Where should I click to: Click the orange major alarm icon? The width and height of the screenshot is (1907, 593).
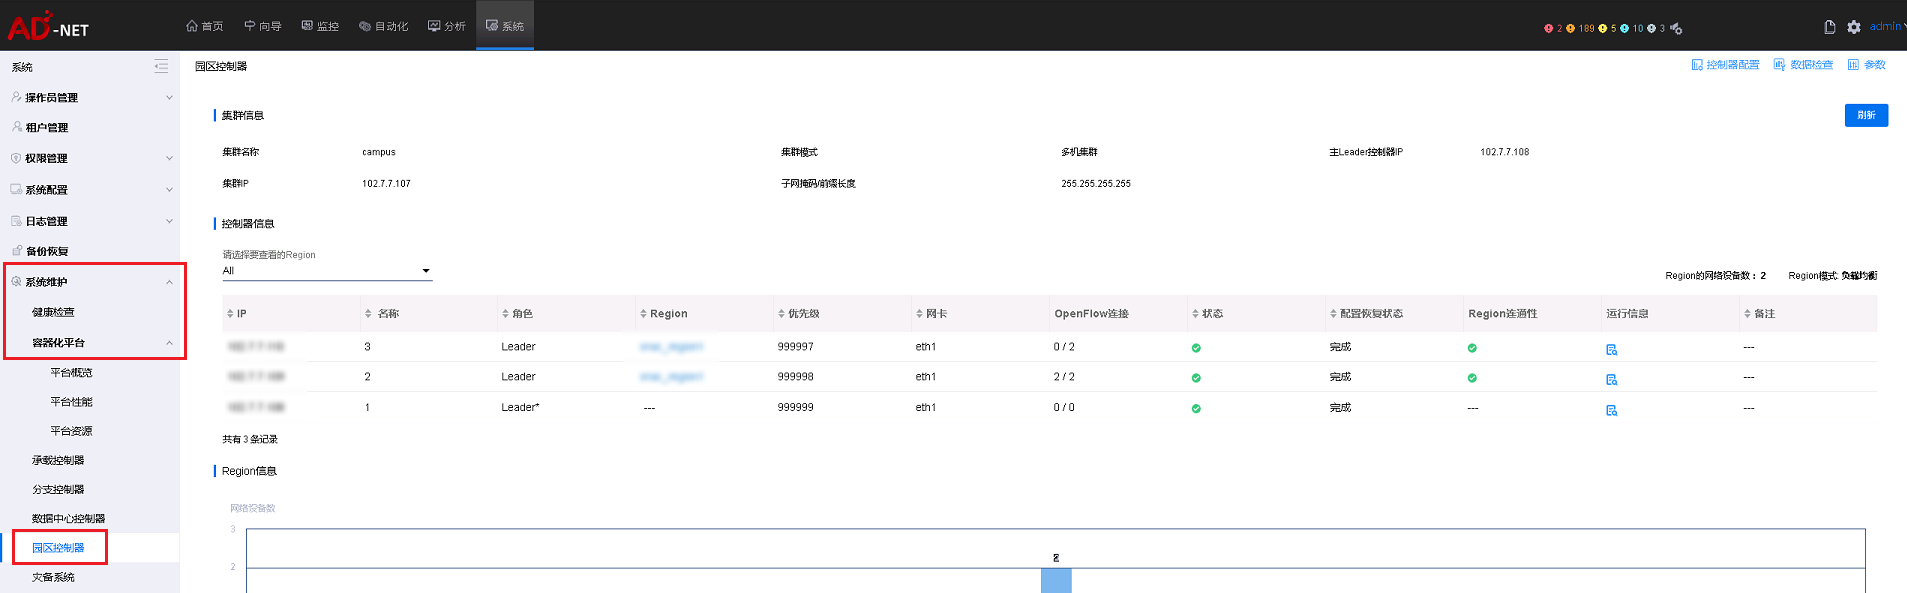(1570, 28)
